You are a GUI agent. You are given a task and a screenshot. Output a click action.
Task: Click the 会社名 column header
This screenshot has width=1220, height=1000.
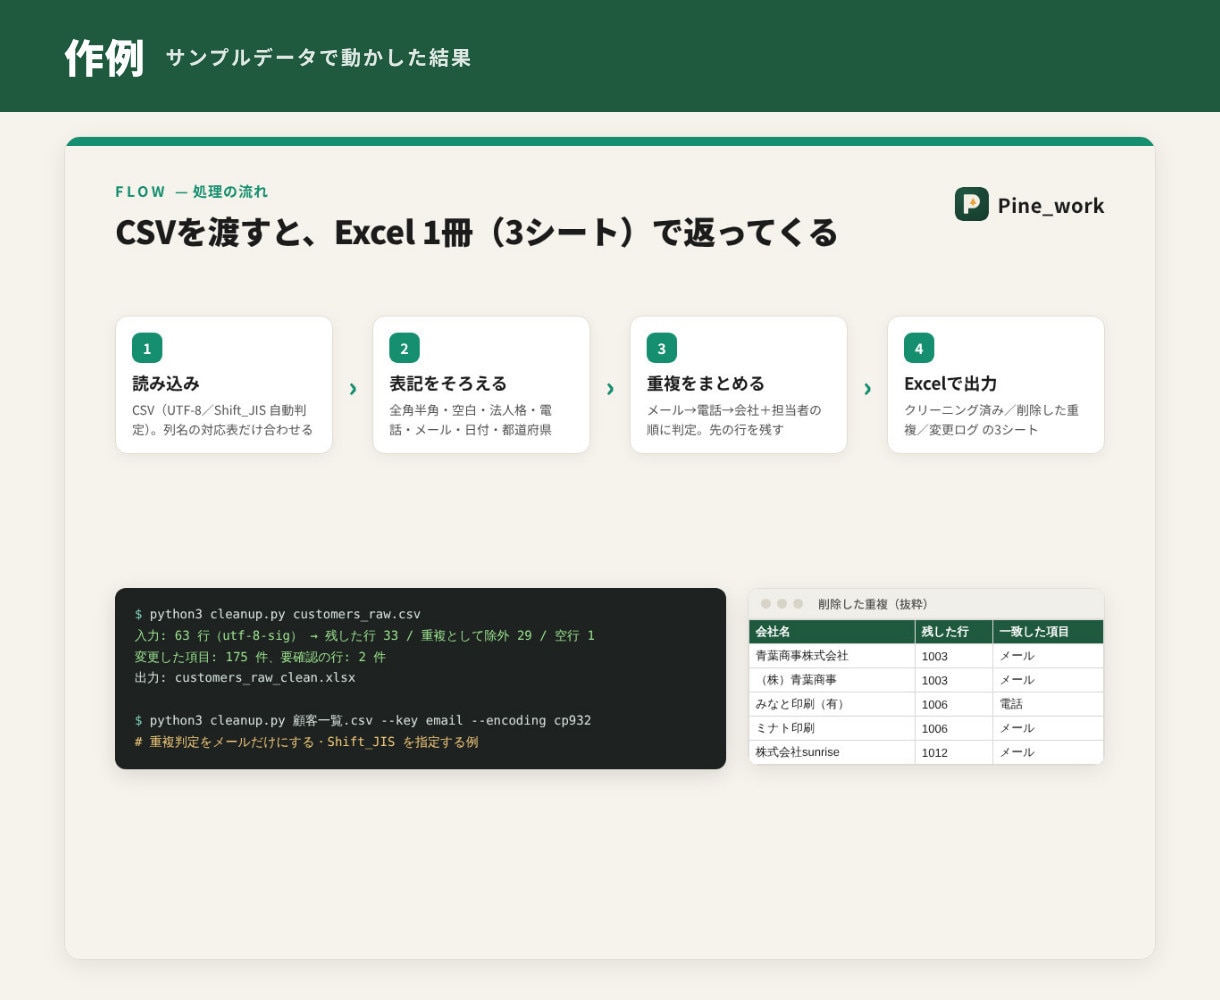[x=832, y=632]
